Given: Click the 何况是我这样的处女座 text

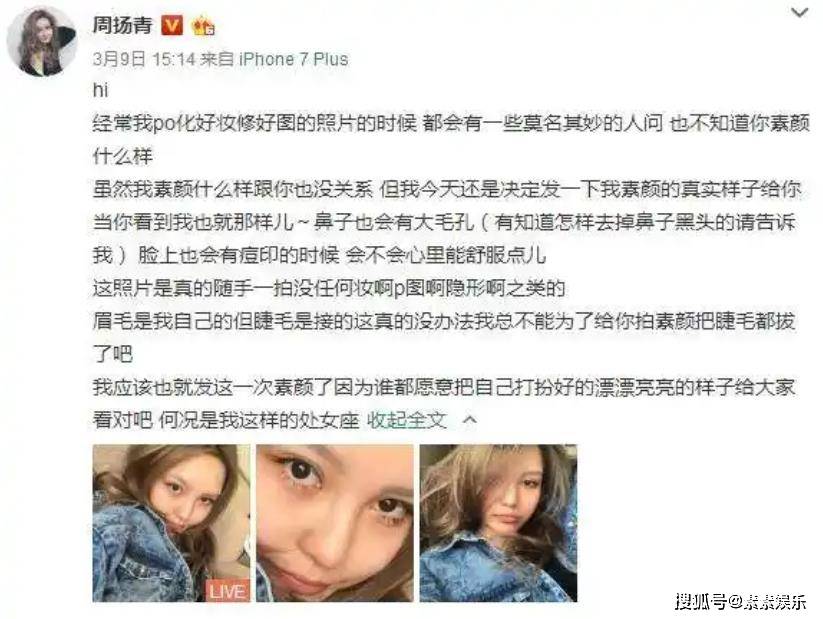Looking at the screenshot, I should (259, 420).
